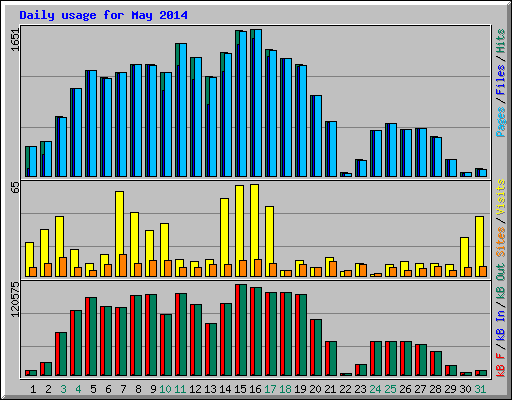The width and height of the screenshot is (512, 400).
Task: Click day 13 label on the axis
Action: click(210, 389)
